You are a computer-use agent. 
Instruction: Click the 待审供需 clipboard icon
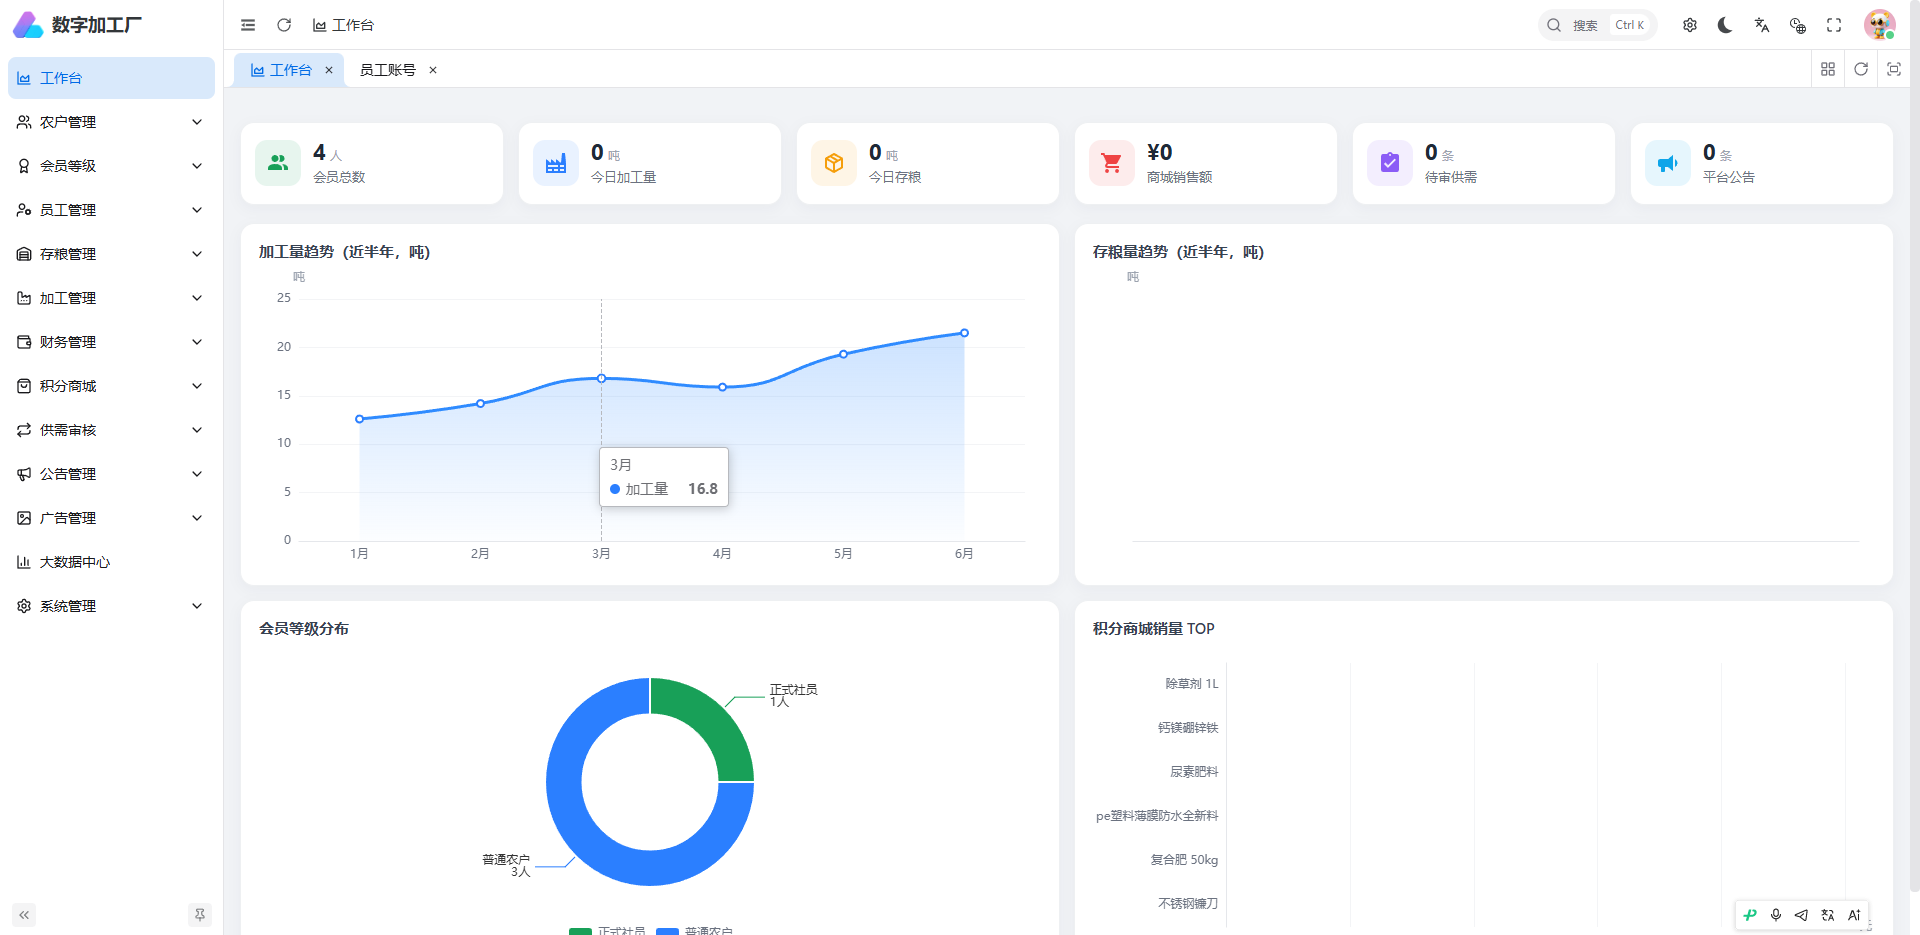tap(1390, 163)
